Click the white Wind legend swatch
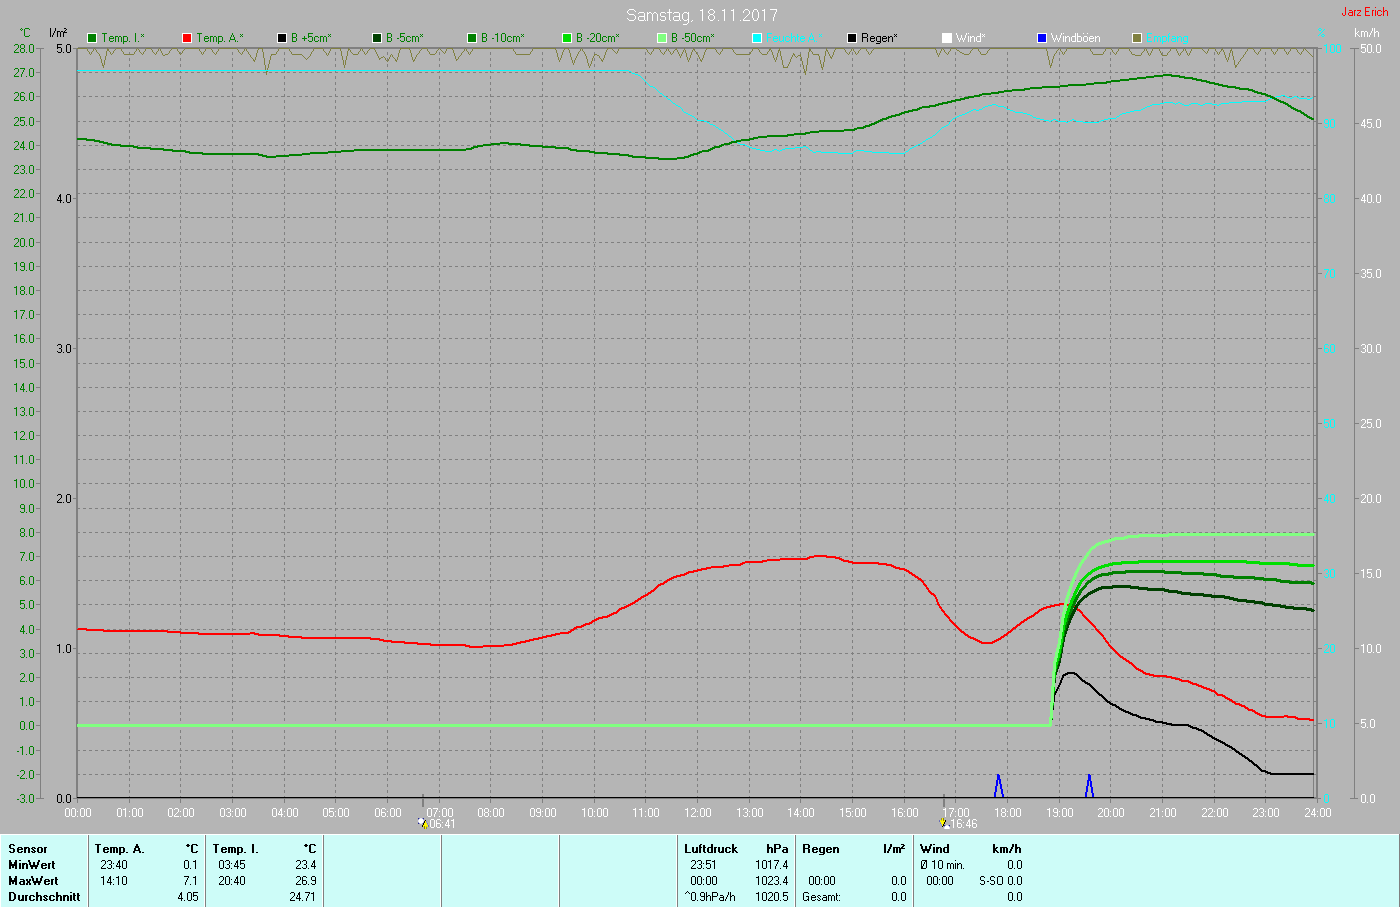This screenshot has height=907, width=1400. [947, 38]
